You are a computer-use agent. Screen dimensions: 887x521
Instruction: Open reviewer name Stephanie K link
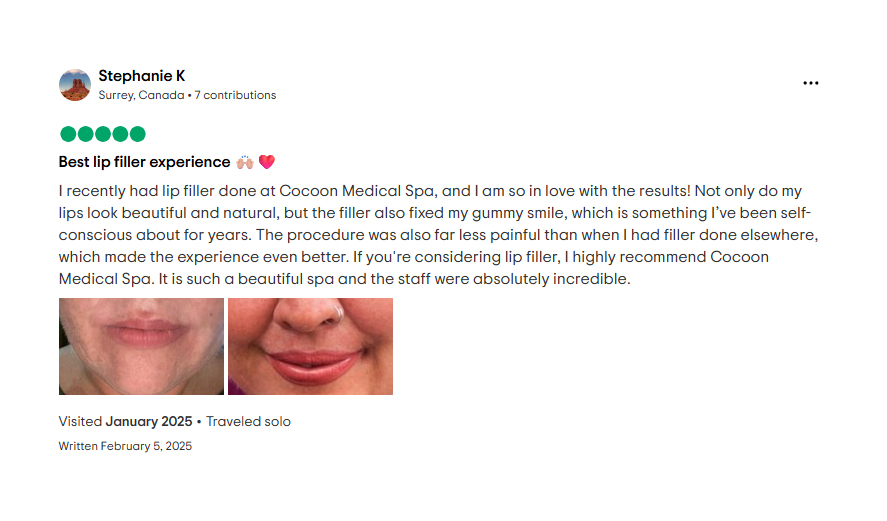point(141,76)
